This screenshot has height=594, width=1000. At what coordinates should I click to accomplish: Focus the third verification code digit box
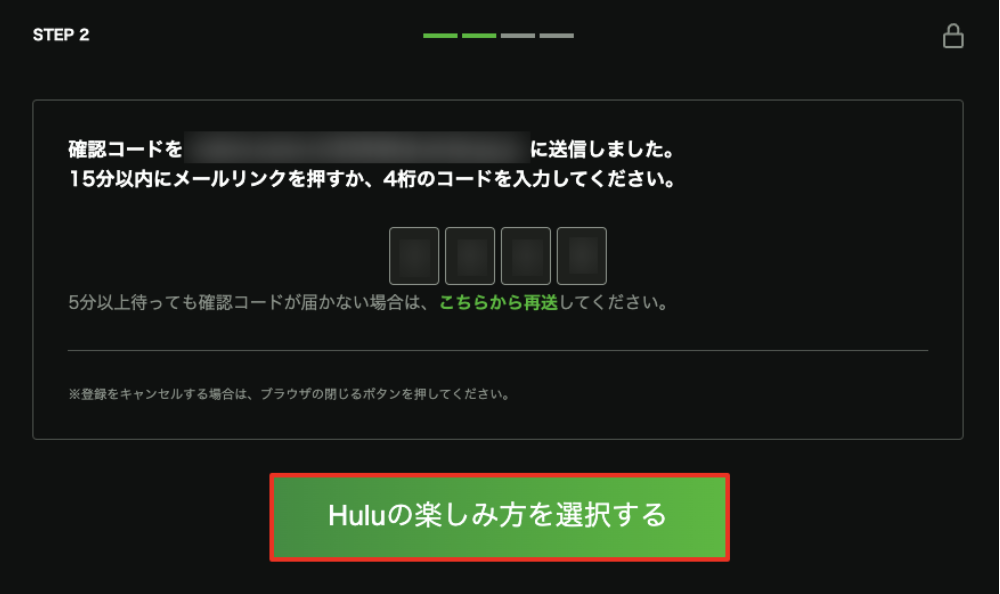point(526,256)
